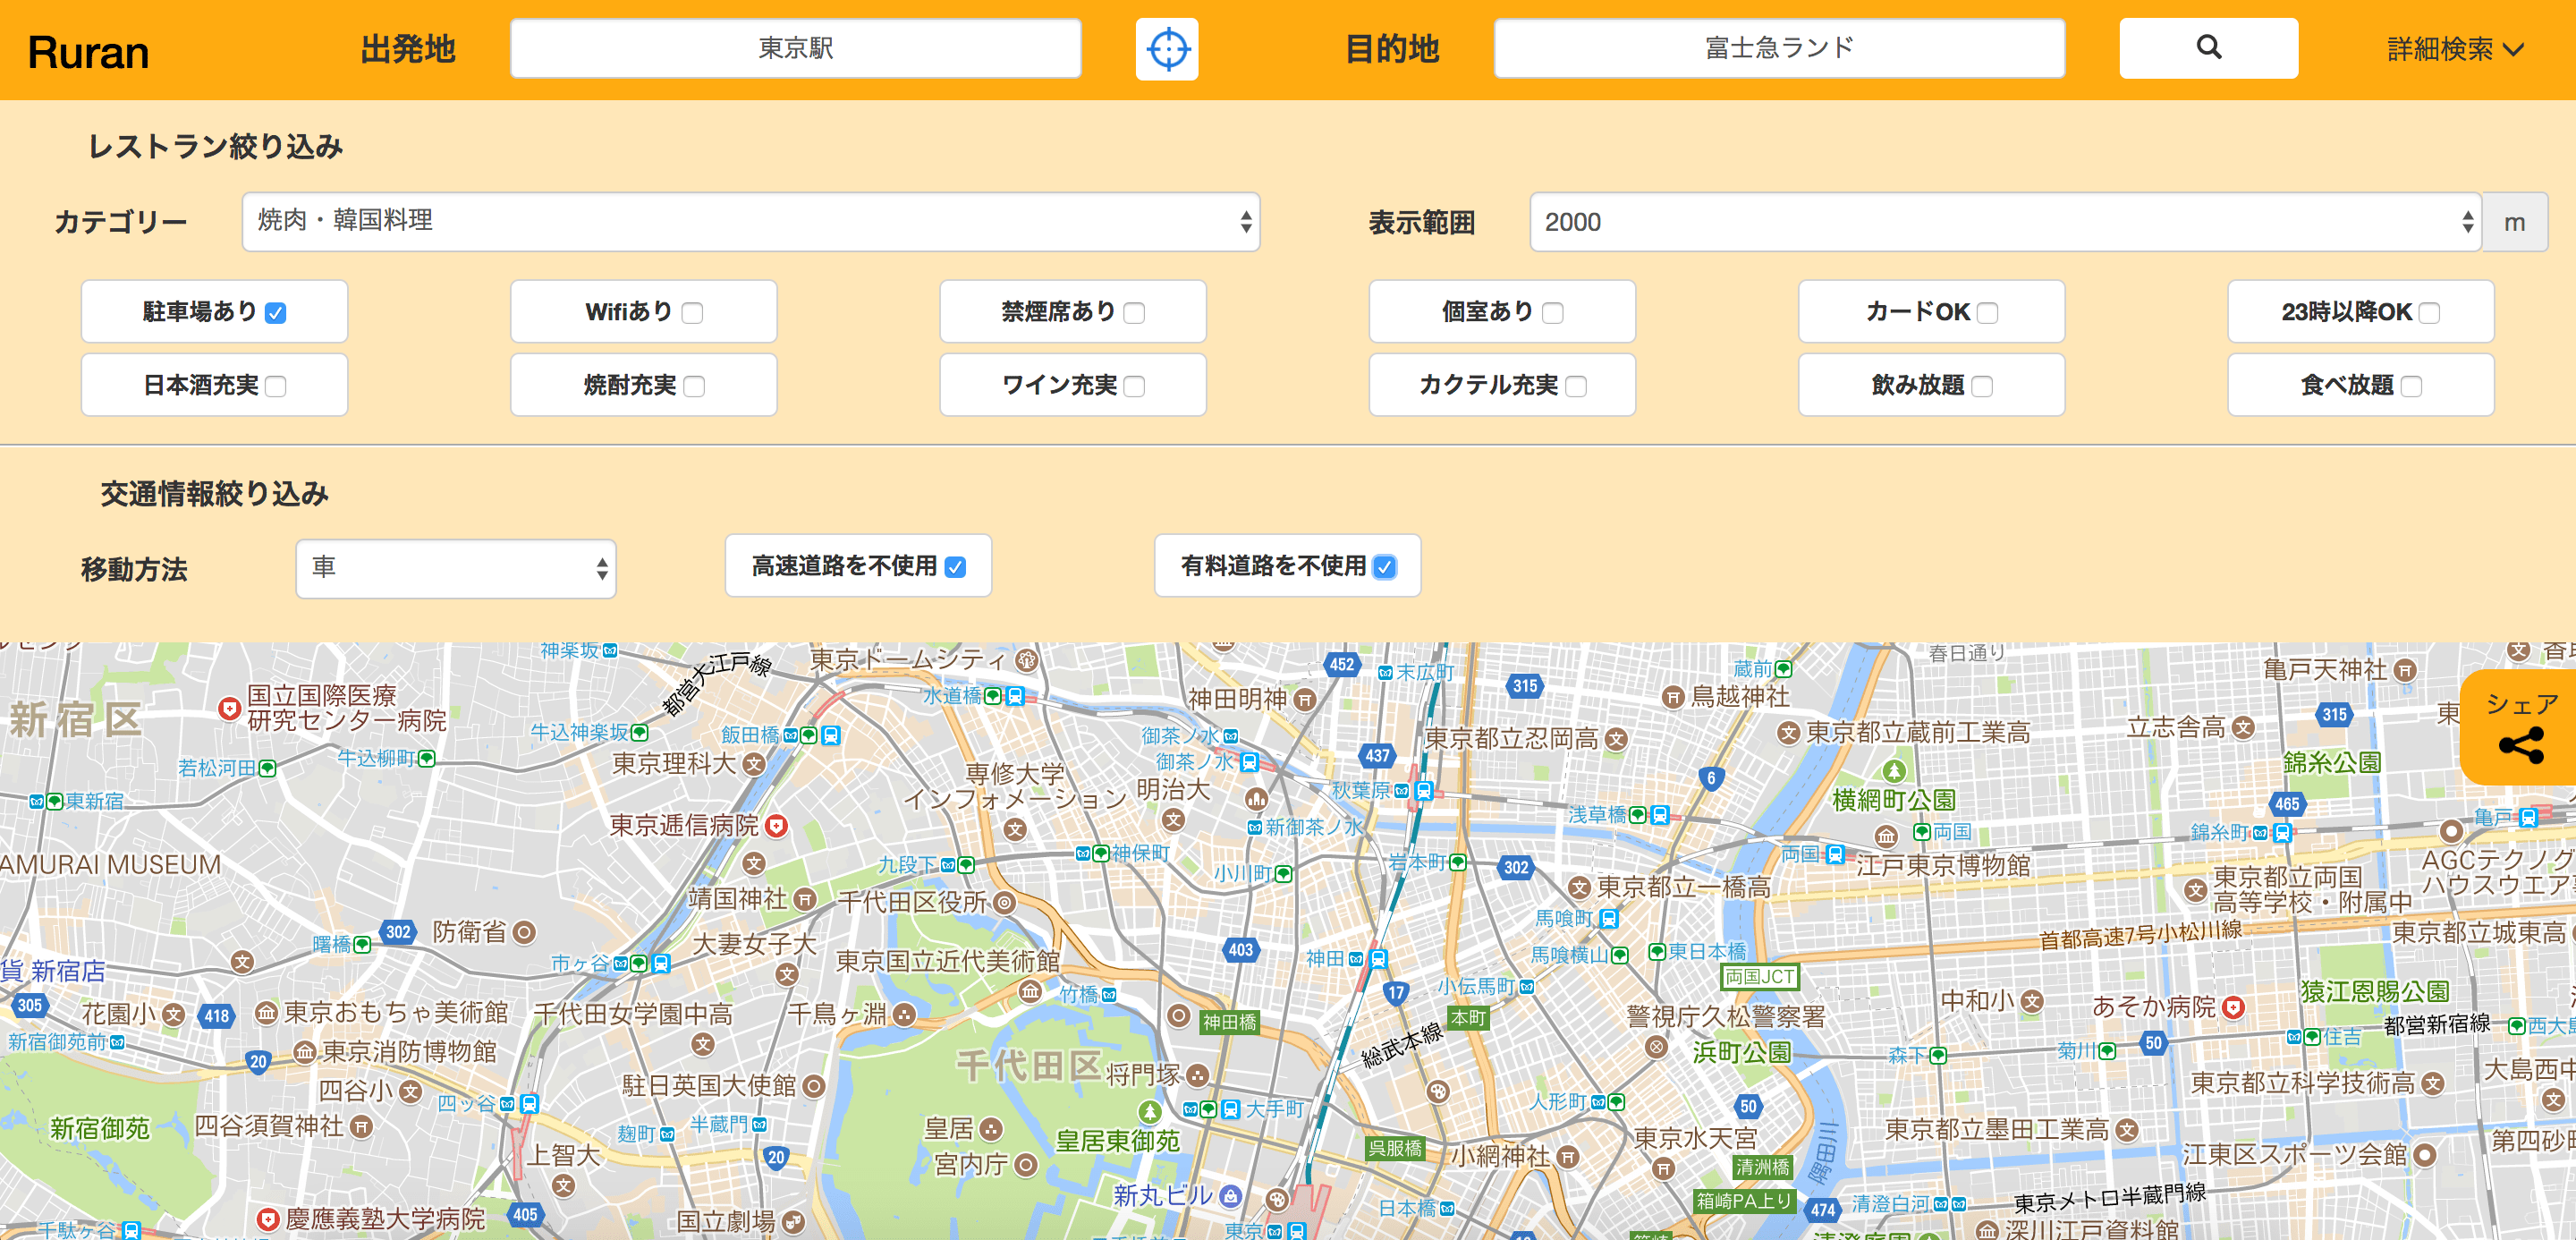Click the shrine icon next to 靖国神社
Screen dimensions: 2576x1240
pyautogui.click(x=804, y=899)
